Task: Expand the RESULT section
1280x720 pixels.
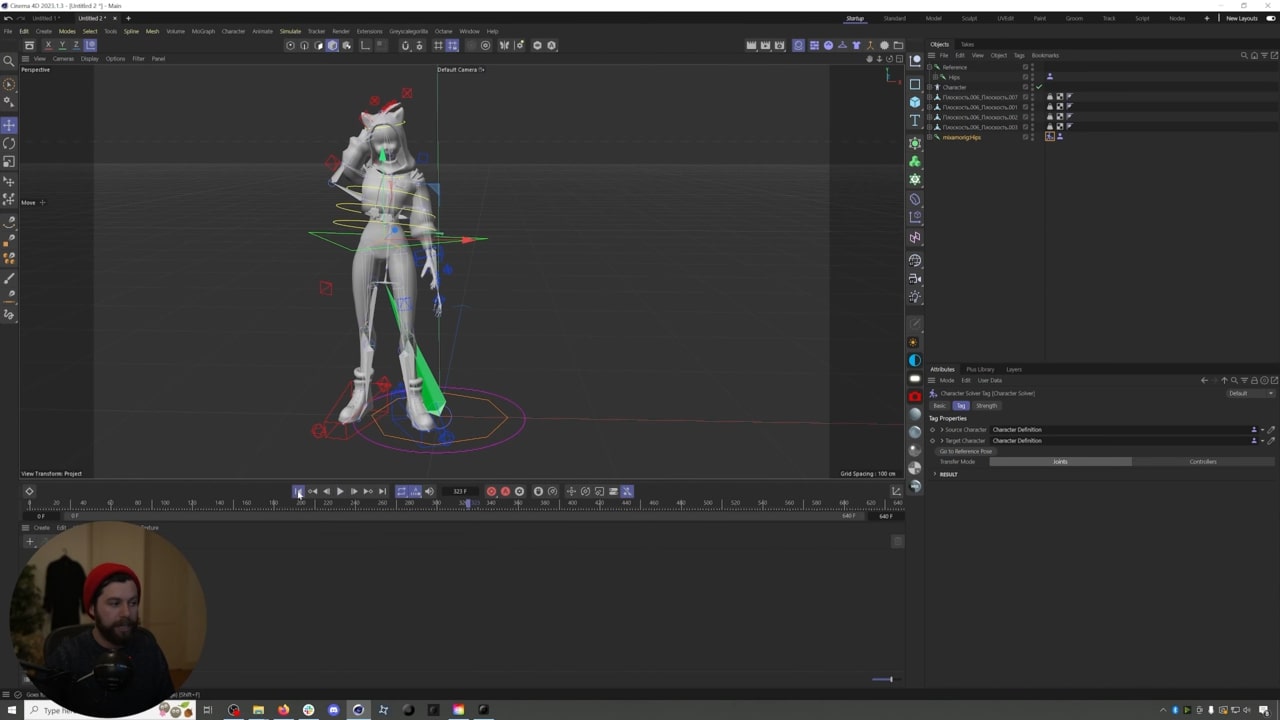Action: (x=935, y=474)
